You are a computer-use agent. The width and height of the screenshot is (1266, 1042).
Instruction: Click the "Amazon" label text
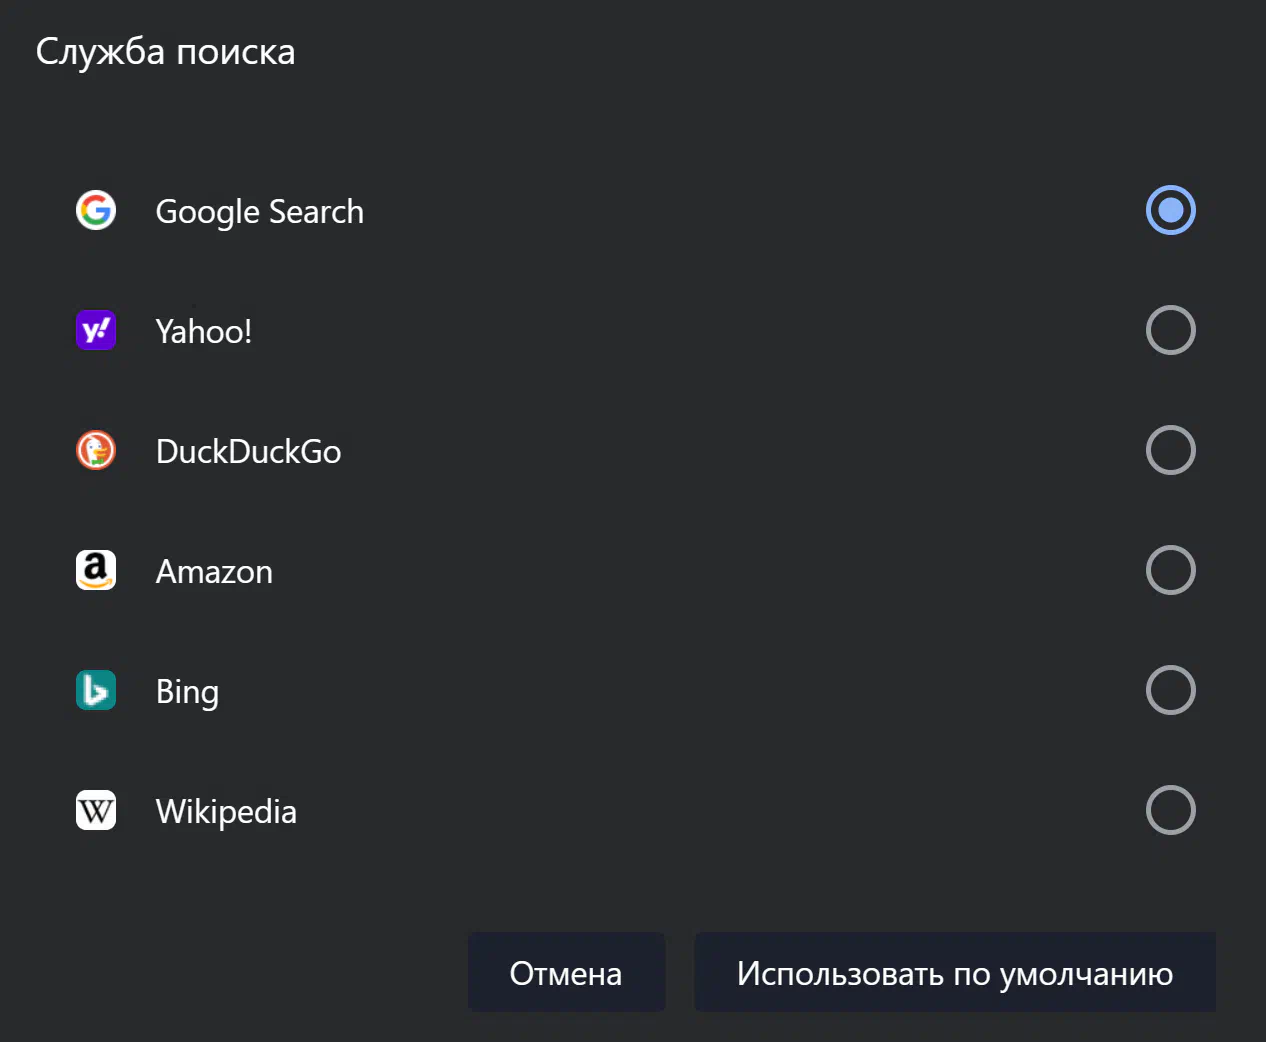click(214, 571)
